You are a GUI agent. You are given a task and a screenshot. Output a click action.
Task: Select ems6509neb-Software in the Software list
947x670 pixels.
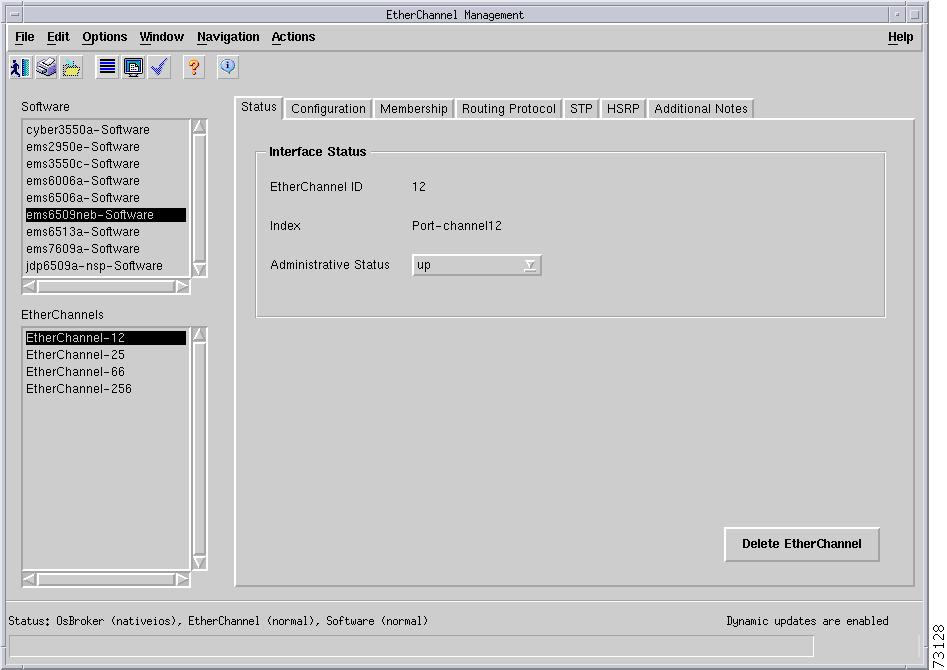point(106,214)
